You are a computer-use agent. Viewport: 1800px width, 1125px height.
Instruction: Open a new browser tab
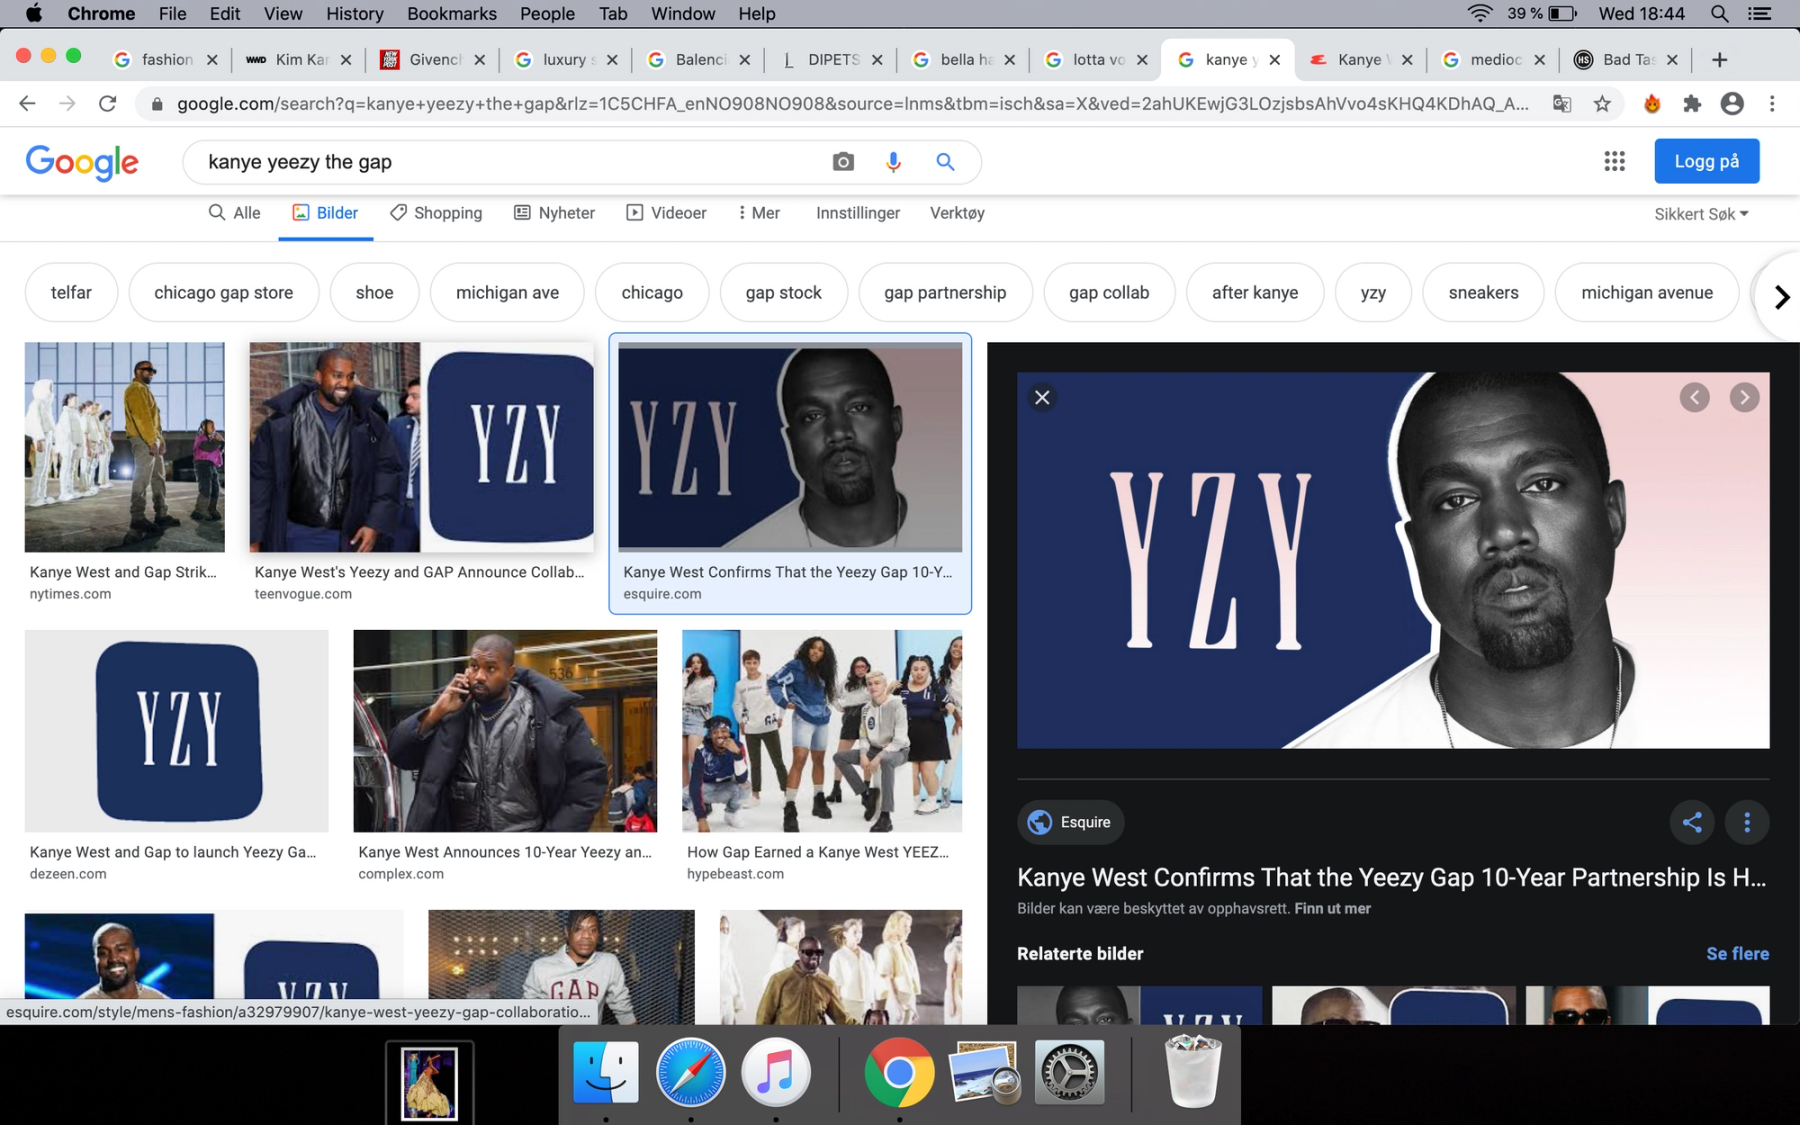click(1719, 60)
